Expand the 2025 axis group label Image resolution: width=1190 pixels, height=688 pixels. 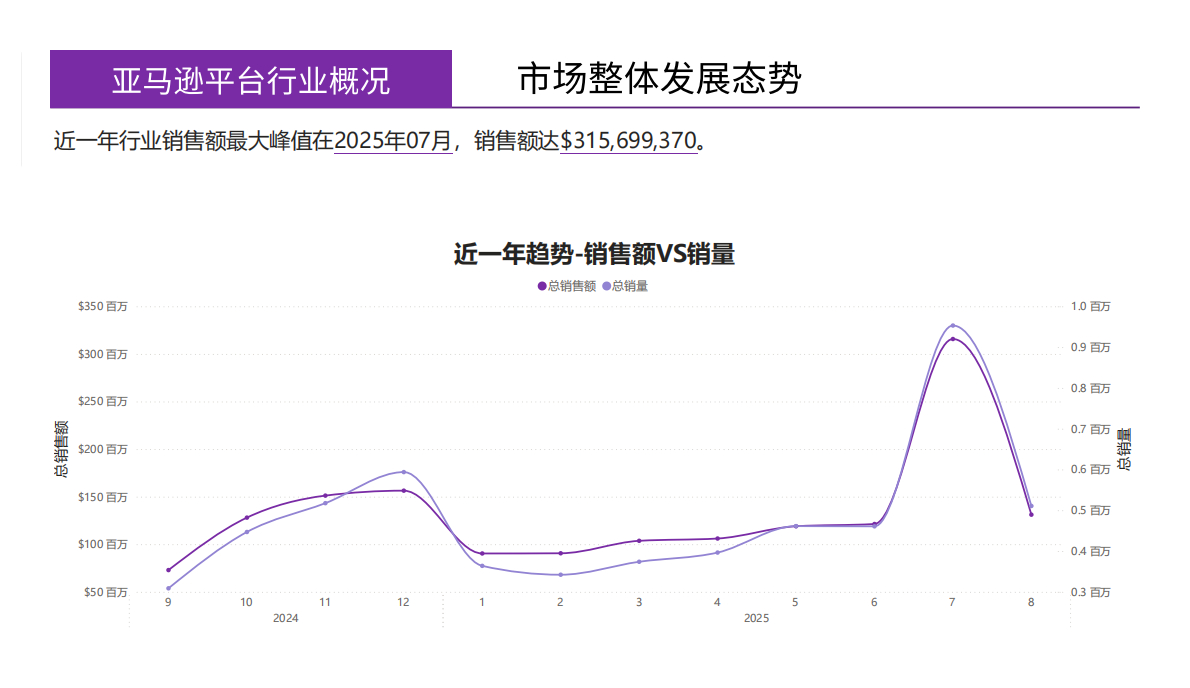click(756, 618)
